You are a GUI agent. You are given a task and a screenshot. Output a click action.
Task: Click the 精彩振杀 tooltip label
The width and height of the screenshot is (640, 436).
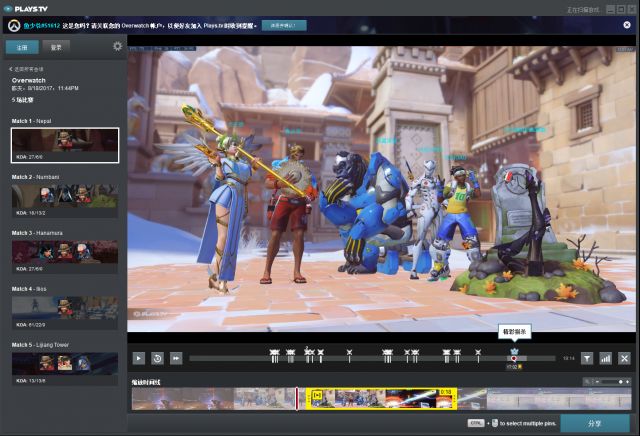514,332
